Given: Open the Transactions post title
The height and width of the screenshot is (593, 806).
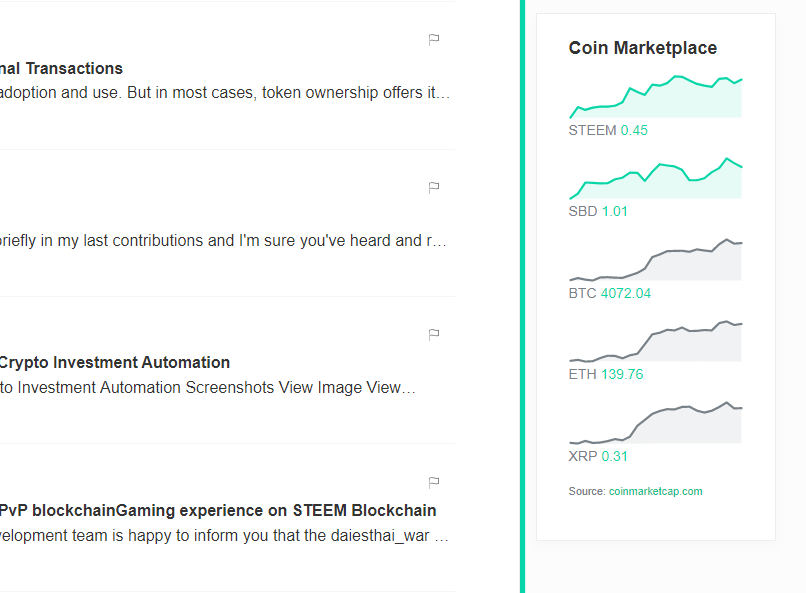Looking at the screenshot, I should [x=61, y=68].
